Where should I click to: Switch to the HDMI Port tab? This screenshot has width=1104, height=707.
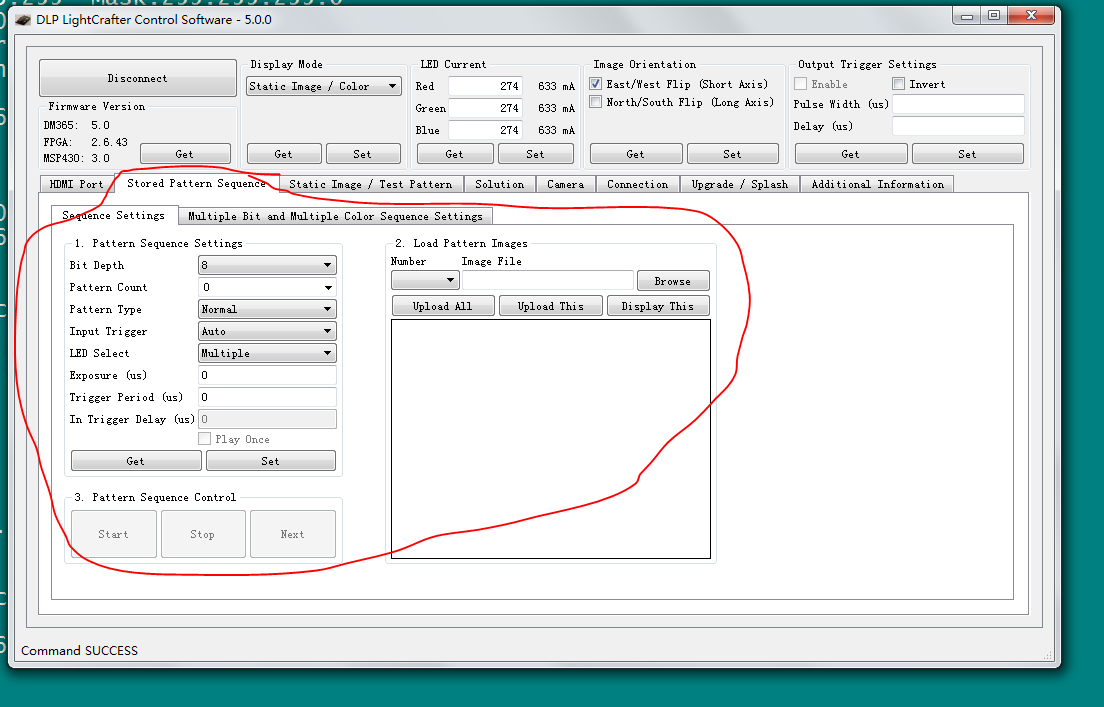(x=77, y=184)
